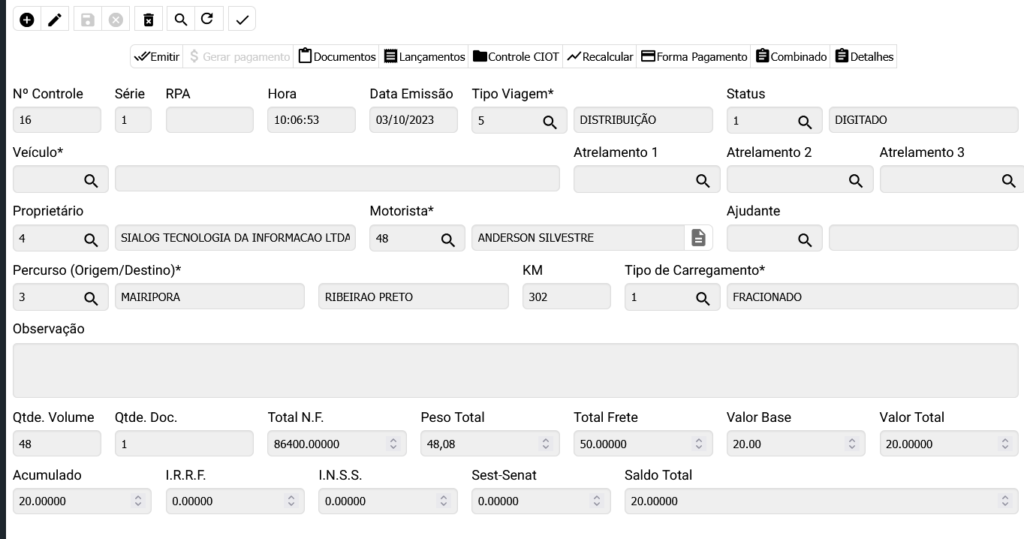The height and width of the screenshot is (539, 1024).
Task: Open the Documentos section
Action: click(x=337, y=57)
